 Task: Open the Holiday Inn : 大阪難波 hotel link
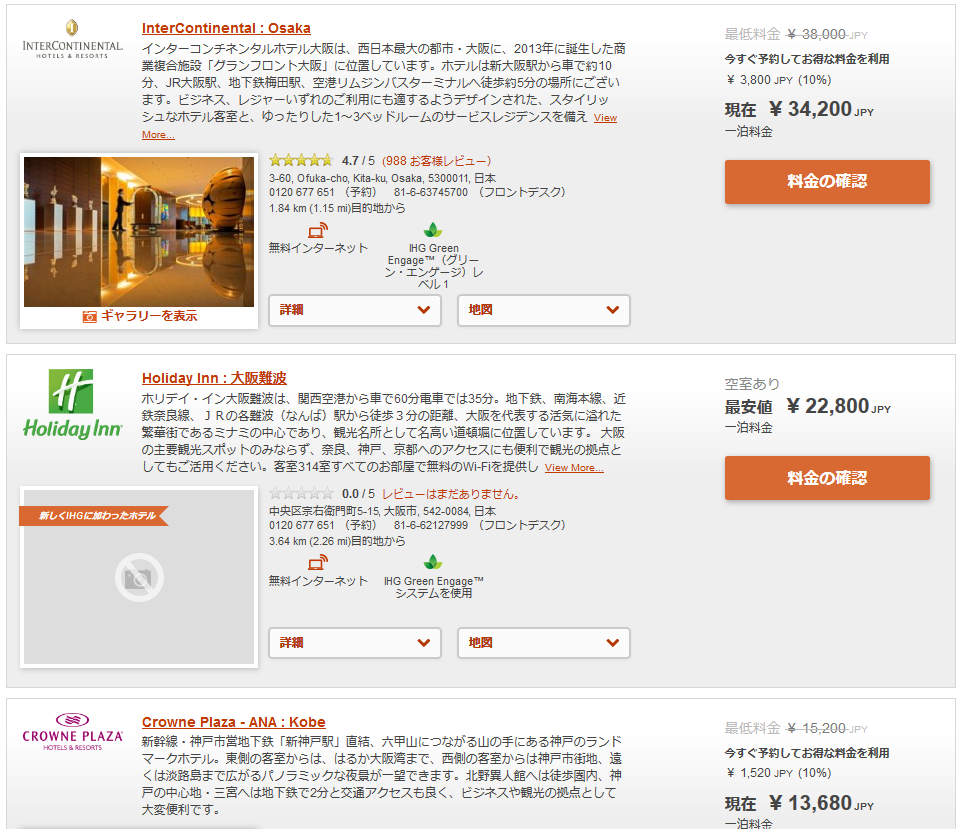(x=214, y=378)
